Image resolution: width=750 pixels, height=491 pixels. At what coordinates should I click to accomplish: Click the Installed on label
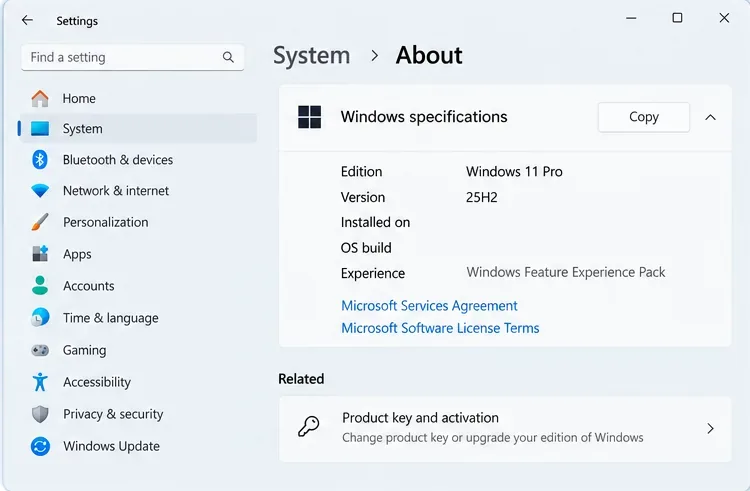[x=375, y=222]
